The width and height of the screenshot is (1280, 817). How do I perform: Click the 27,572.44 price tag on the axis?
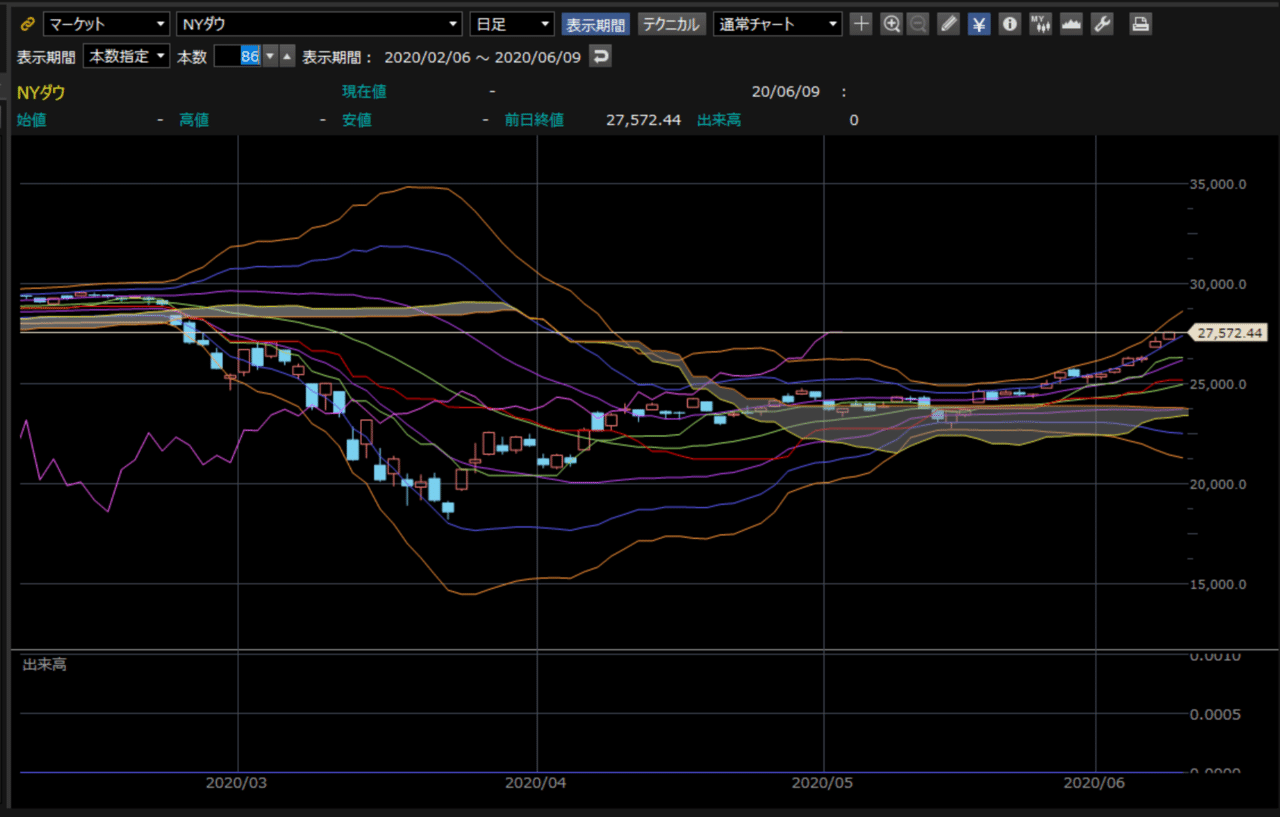tap(1229, 333)
